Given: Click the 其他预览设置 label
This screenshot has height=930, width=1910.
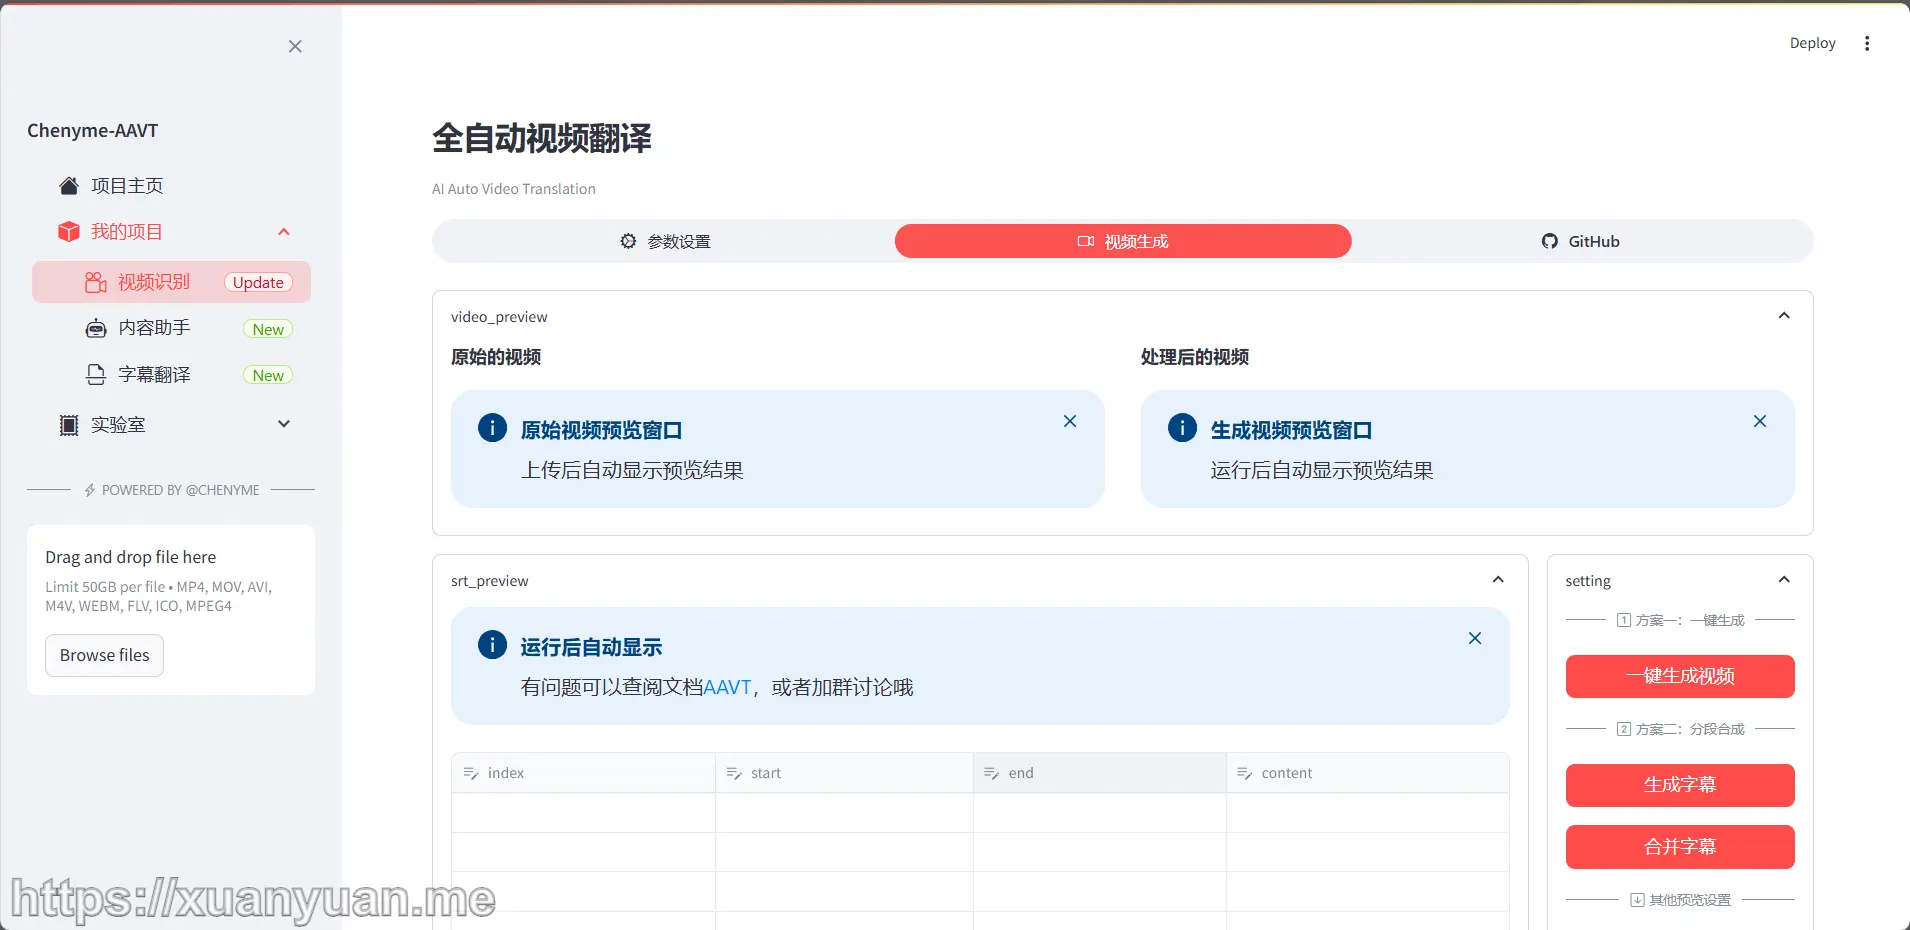Looking at the screenshot, I should coord(1680,900).
